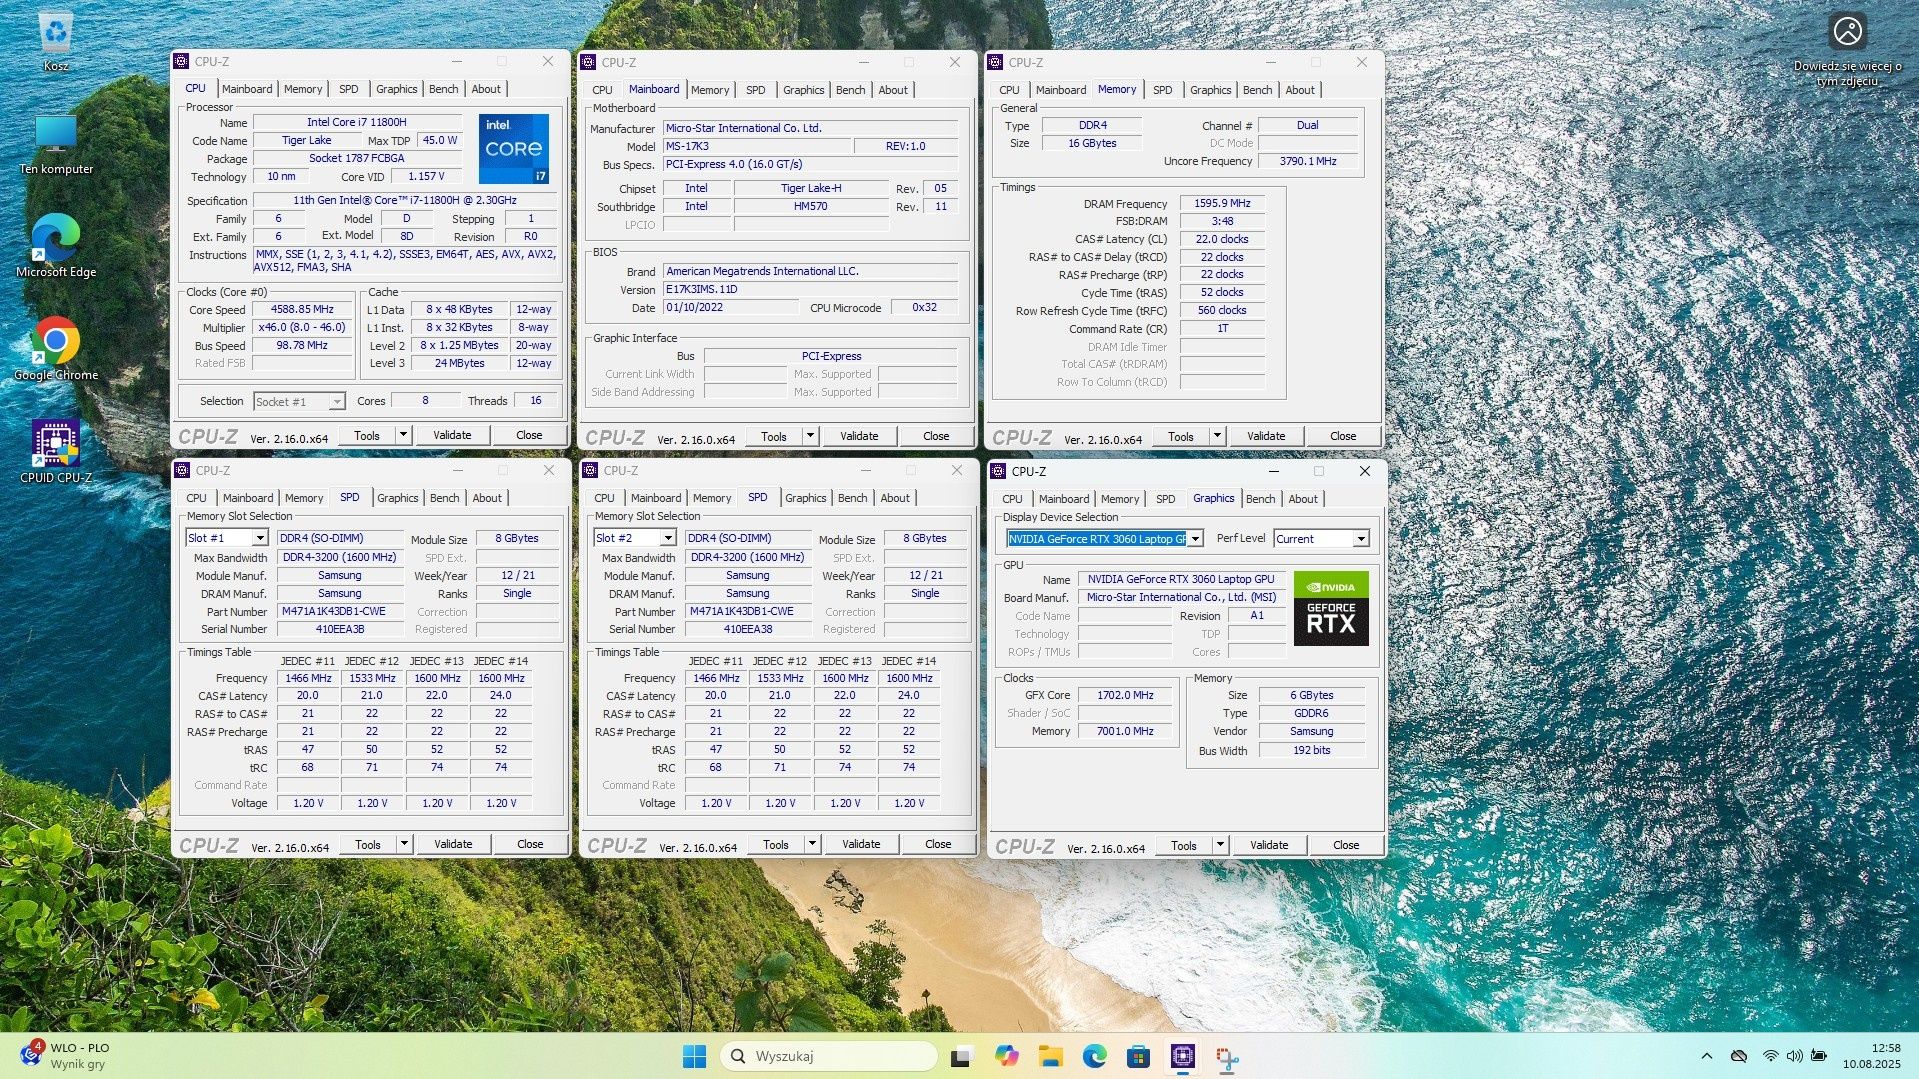1919x1079 pixels.
Task: Open the battery status tray icon
Action: [x=1819, y=1056]
